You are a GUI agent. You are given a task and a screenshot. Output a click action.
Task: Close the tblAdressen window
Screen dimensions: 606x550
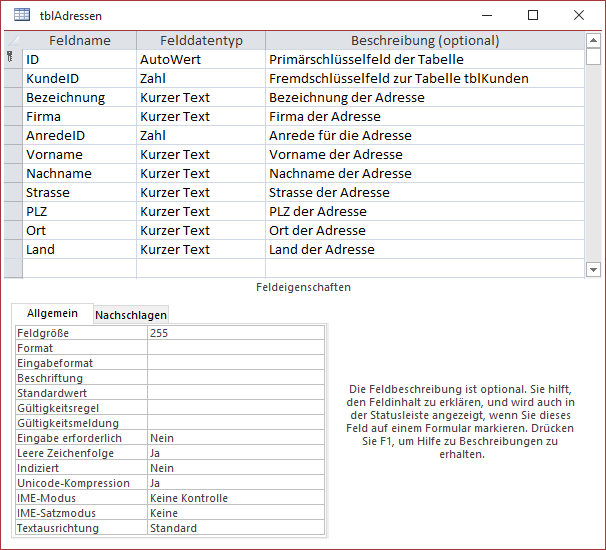[579, 15]
